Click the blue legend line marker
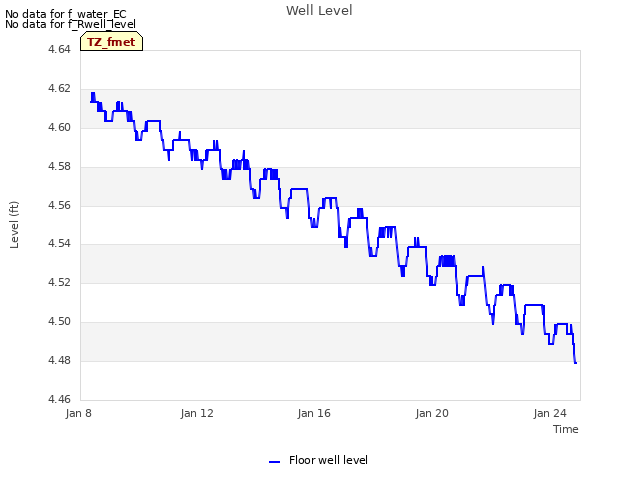The height and width of the screenshot is (480, 640). pyautogui.click(x=274, y=462)
